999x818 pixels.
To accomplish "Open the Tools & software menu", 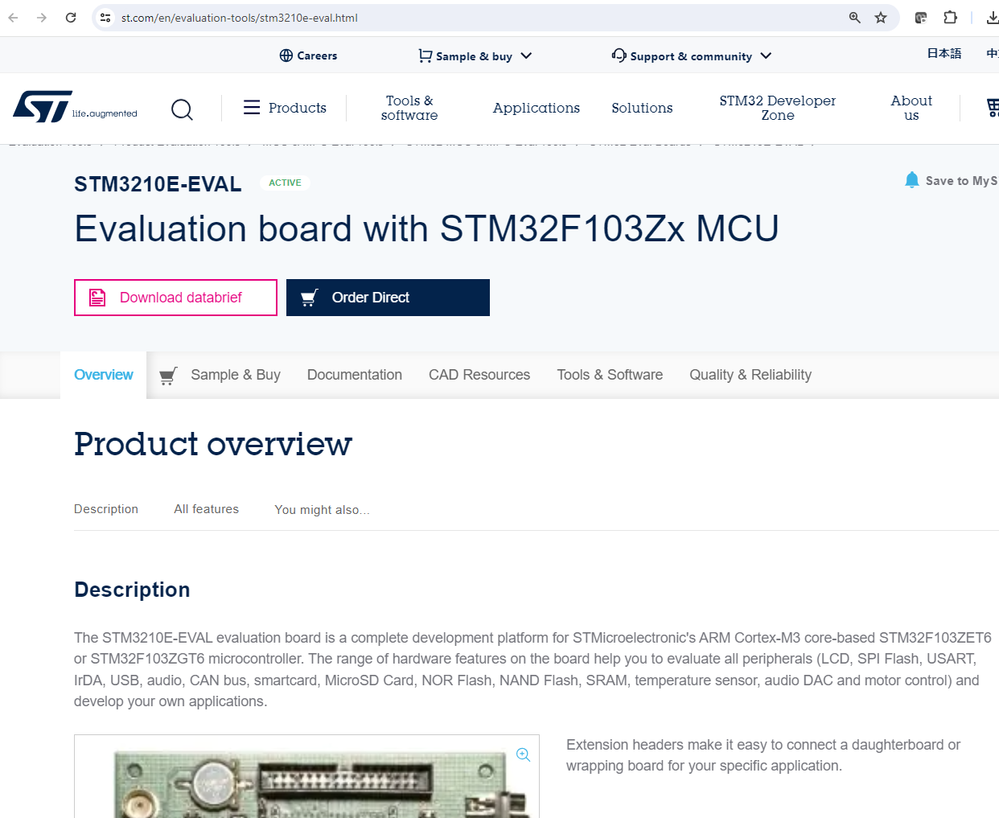I will click(409, 108).
